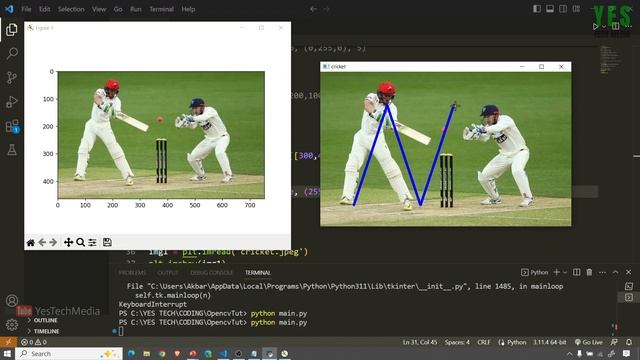Viewport: 640px width, 360px height.
Task: Save the figure with the disk icon
Action: coord(107,242)
